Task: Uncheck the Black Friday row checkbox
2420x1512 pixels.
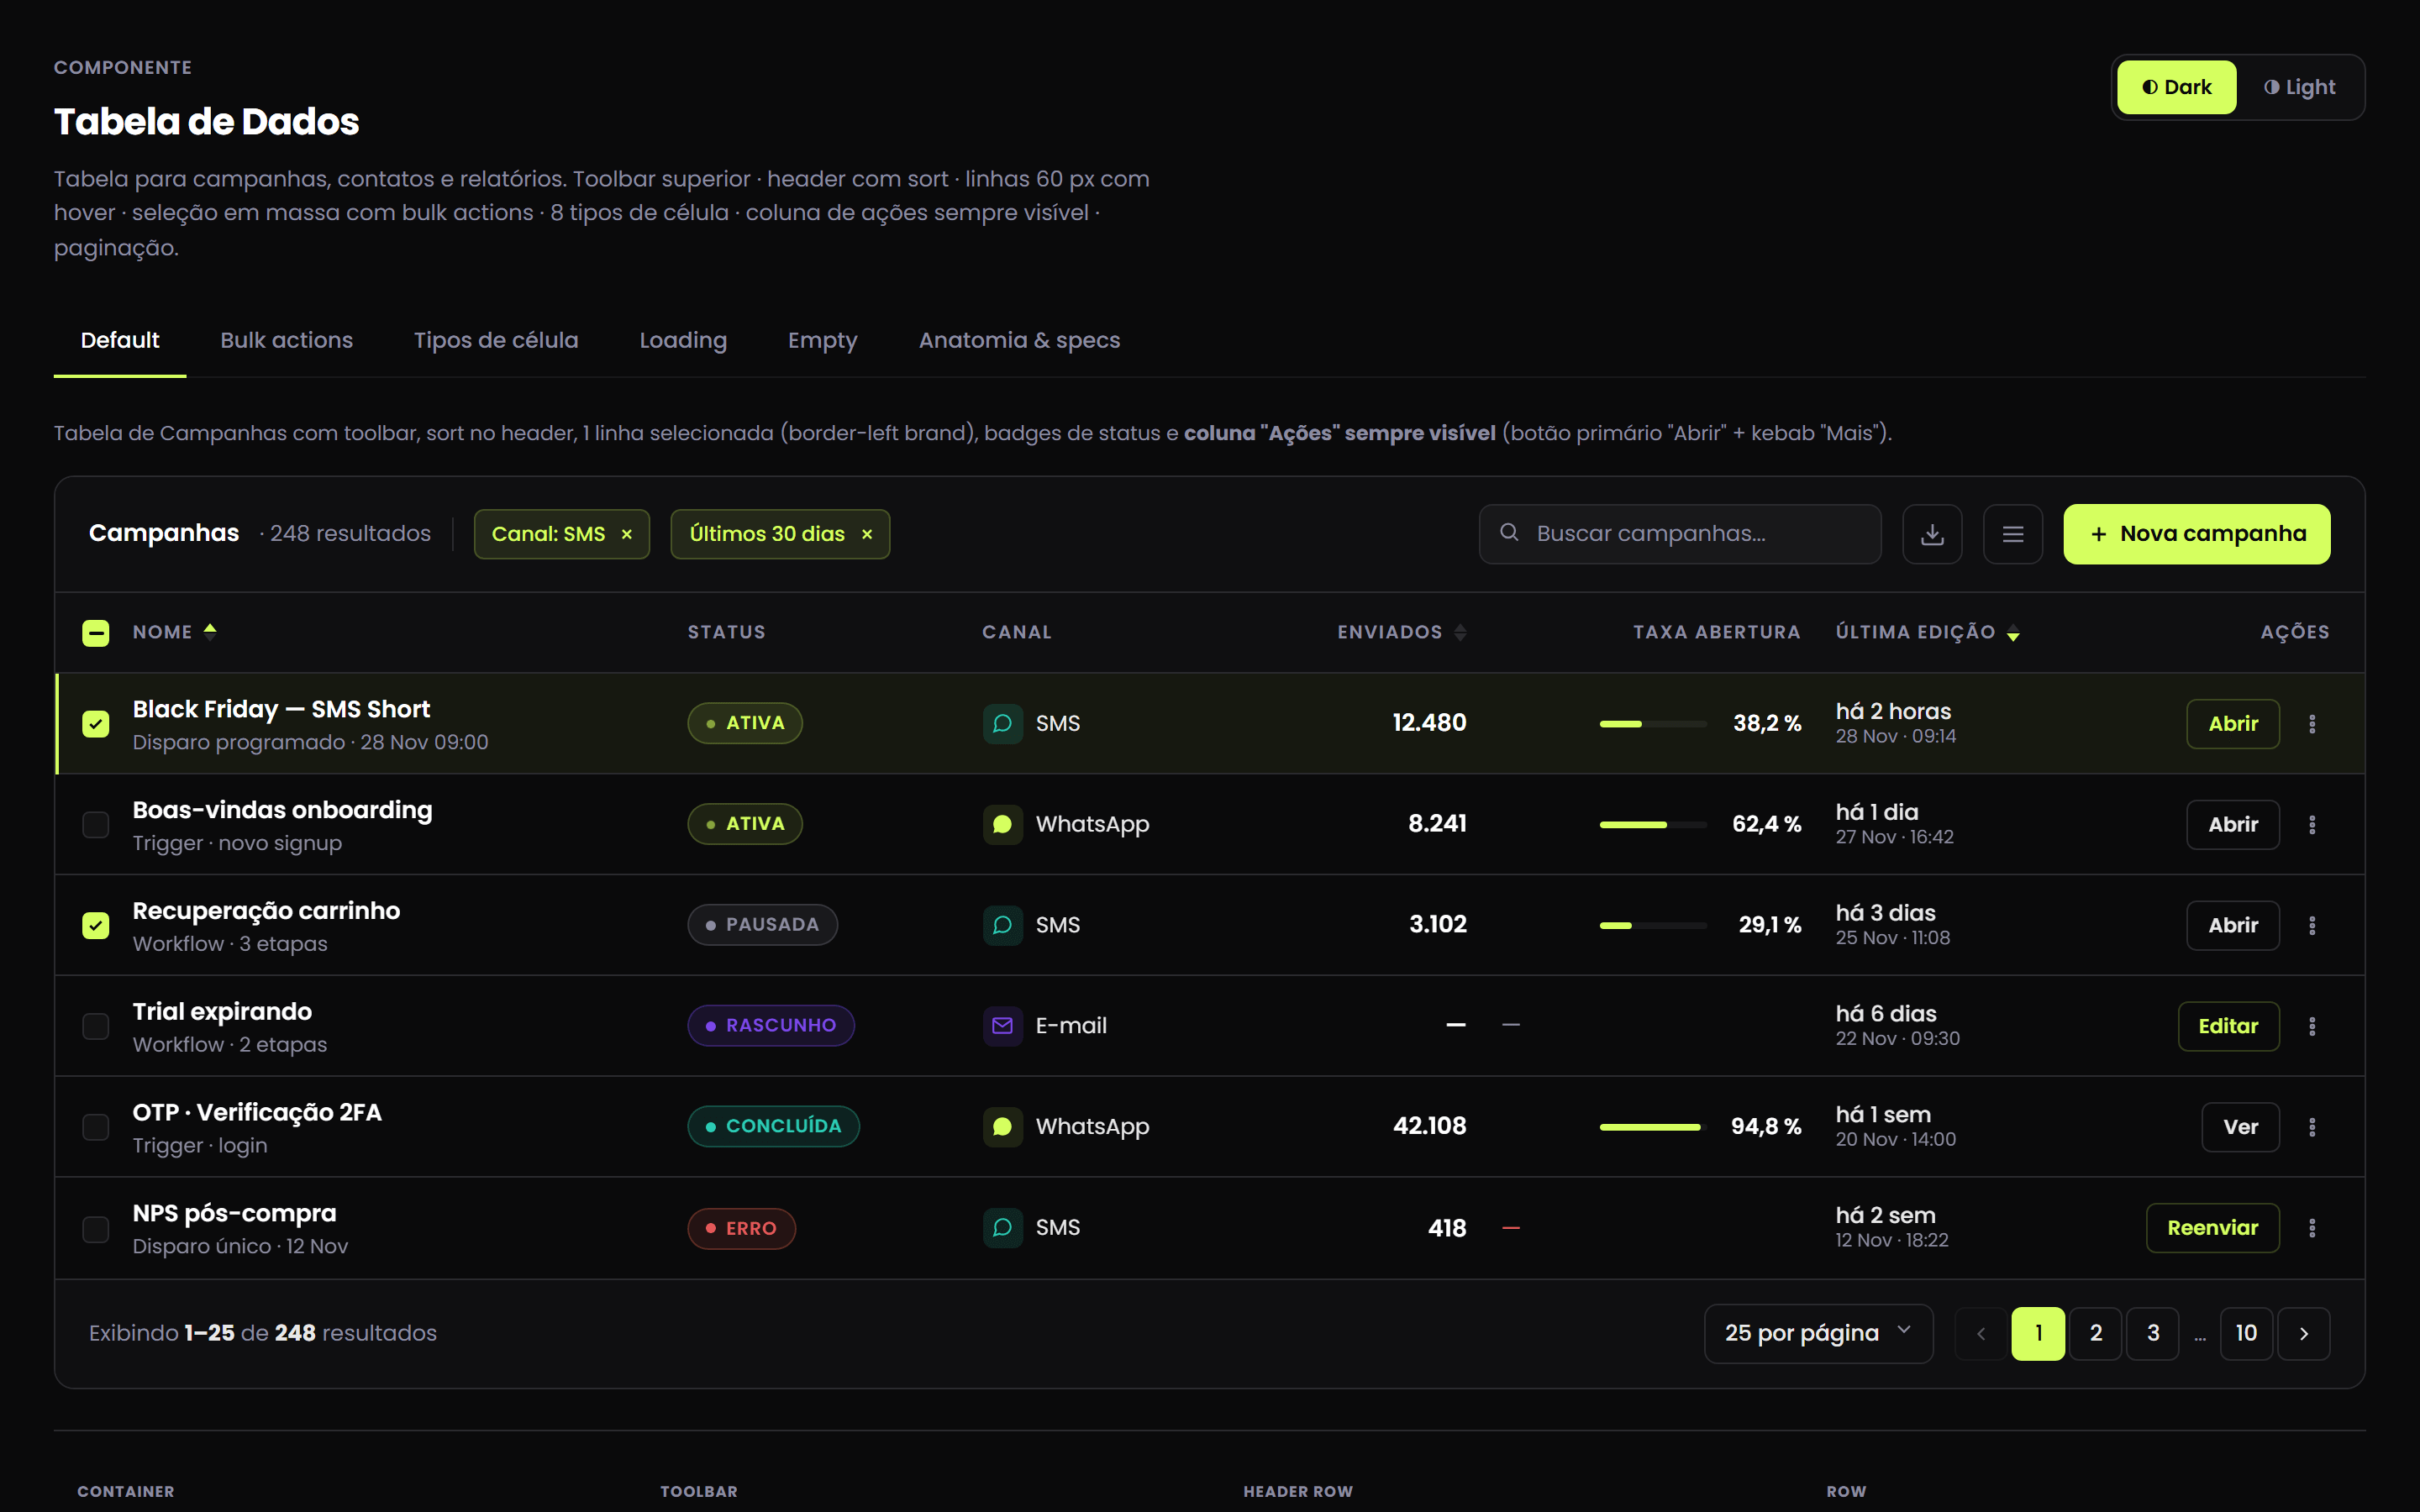Action: (x=96, y=724)
